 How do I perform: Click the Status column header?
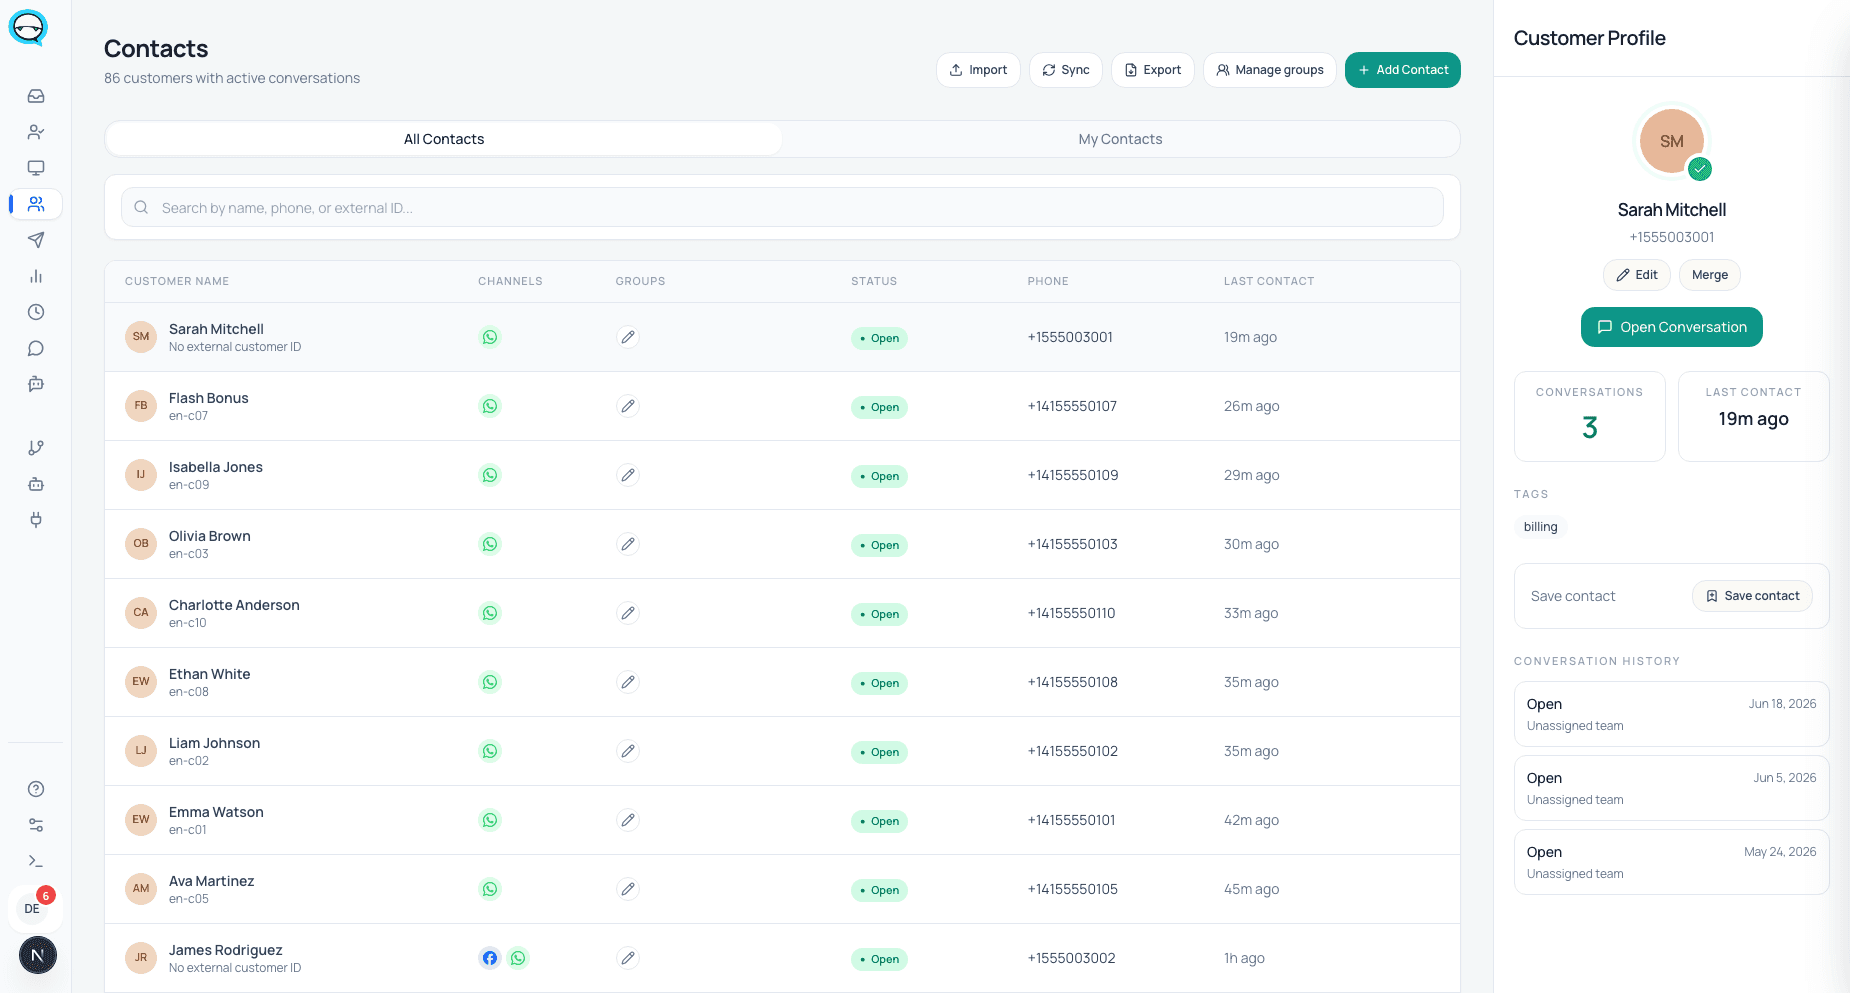click(x=874, y=281)
